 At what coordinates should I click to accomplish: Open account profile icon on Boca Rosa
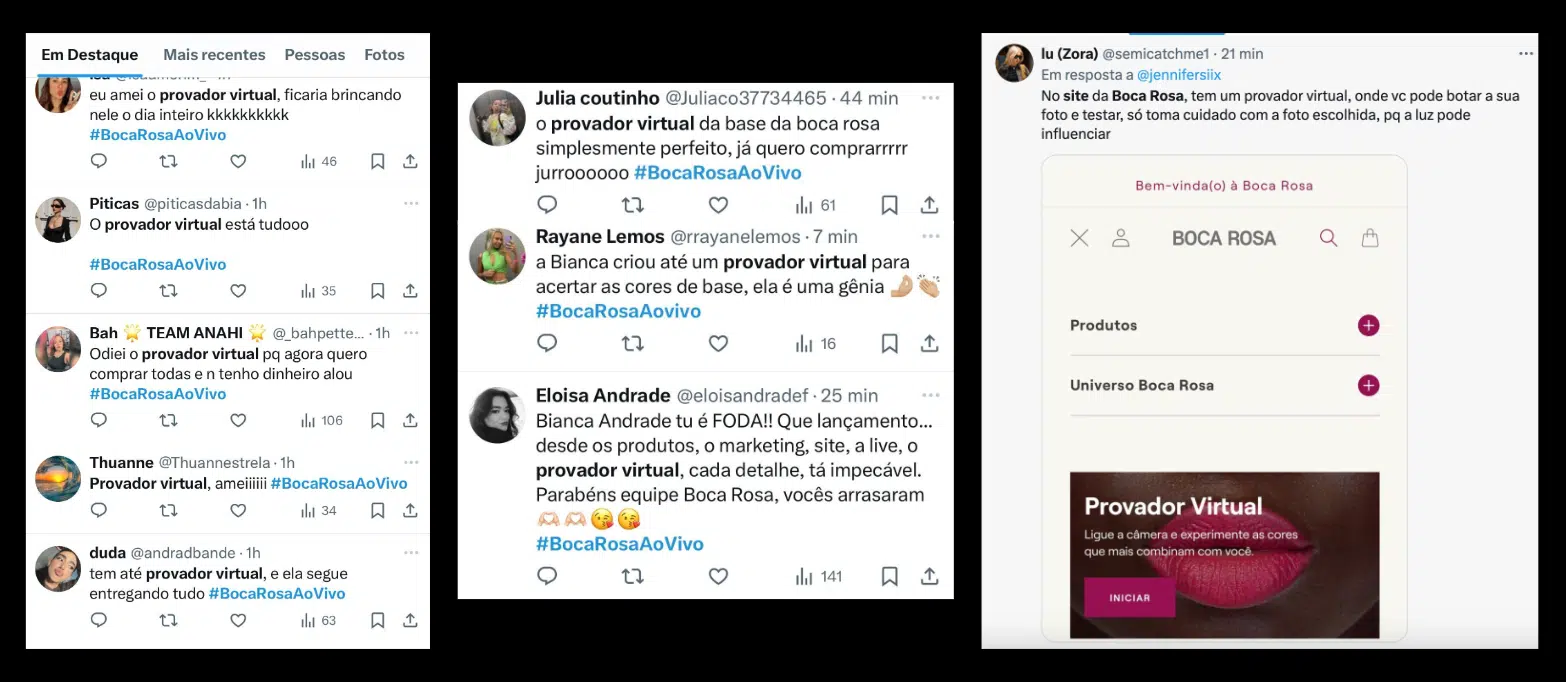pos(1121,238)
